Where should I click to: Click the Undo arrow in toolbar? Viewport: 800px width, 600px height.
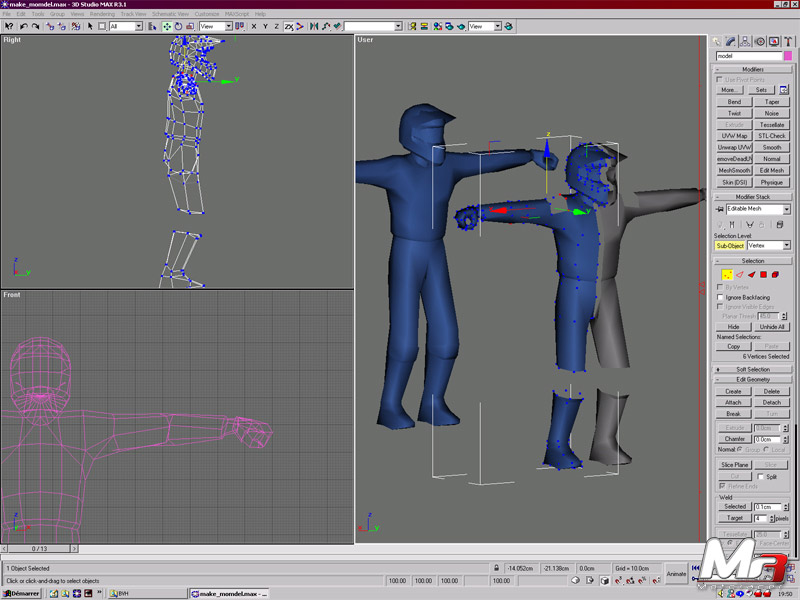[x=23, y=26]
